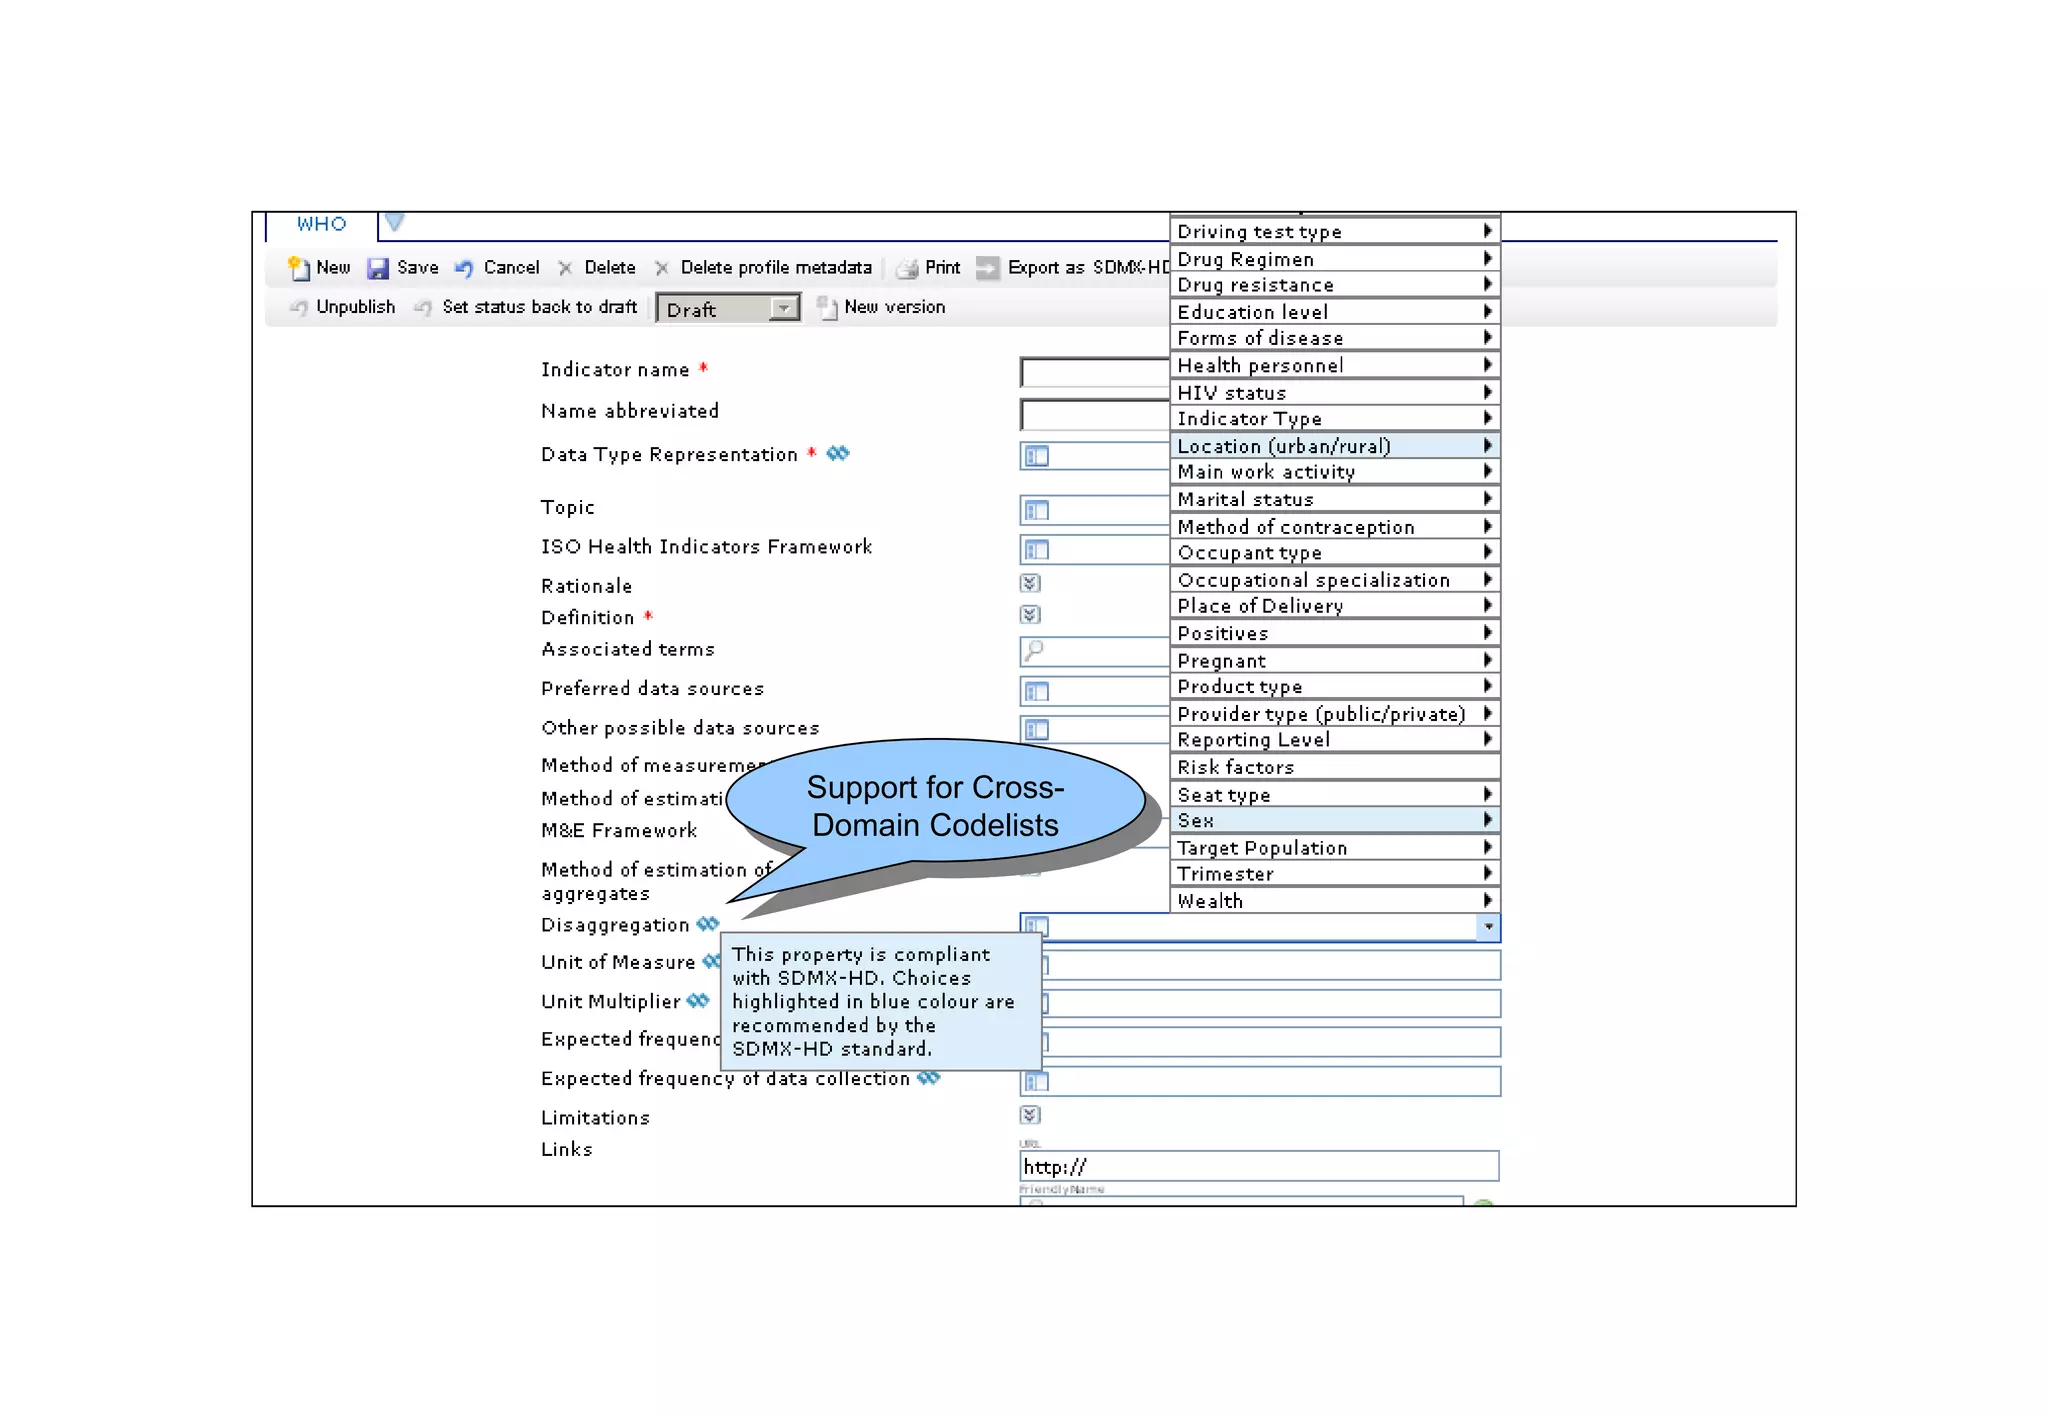Image resolution: width=2048 pixels, height=1418 pixels.
Task: Expand the Rationale text section
Action: coord(1030,583)
